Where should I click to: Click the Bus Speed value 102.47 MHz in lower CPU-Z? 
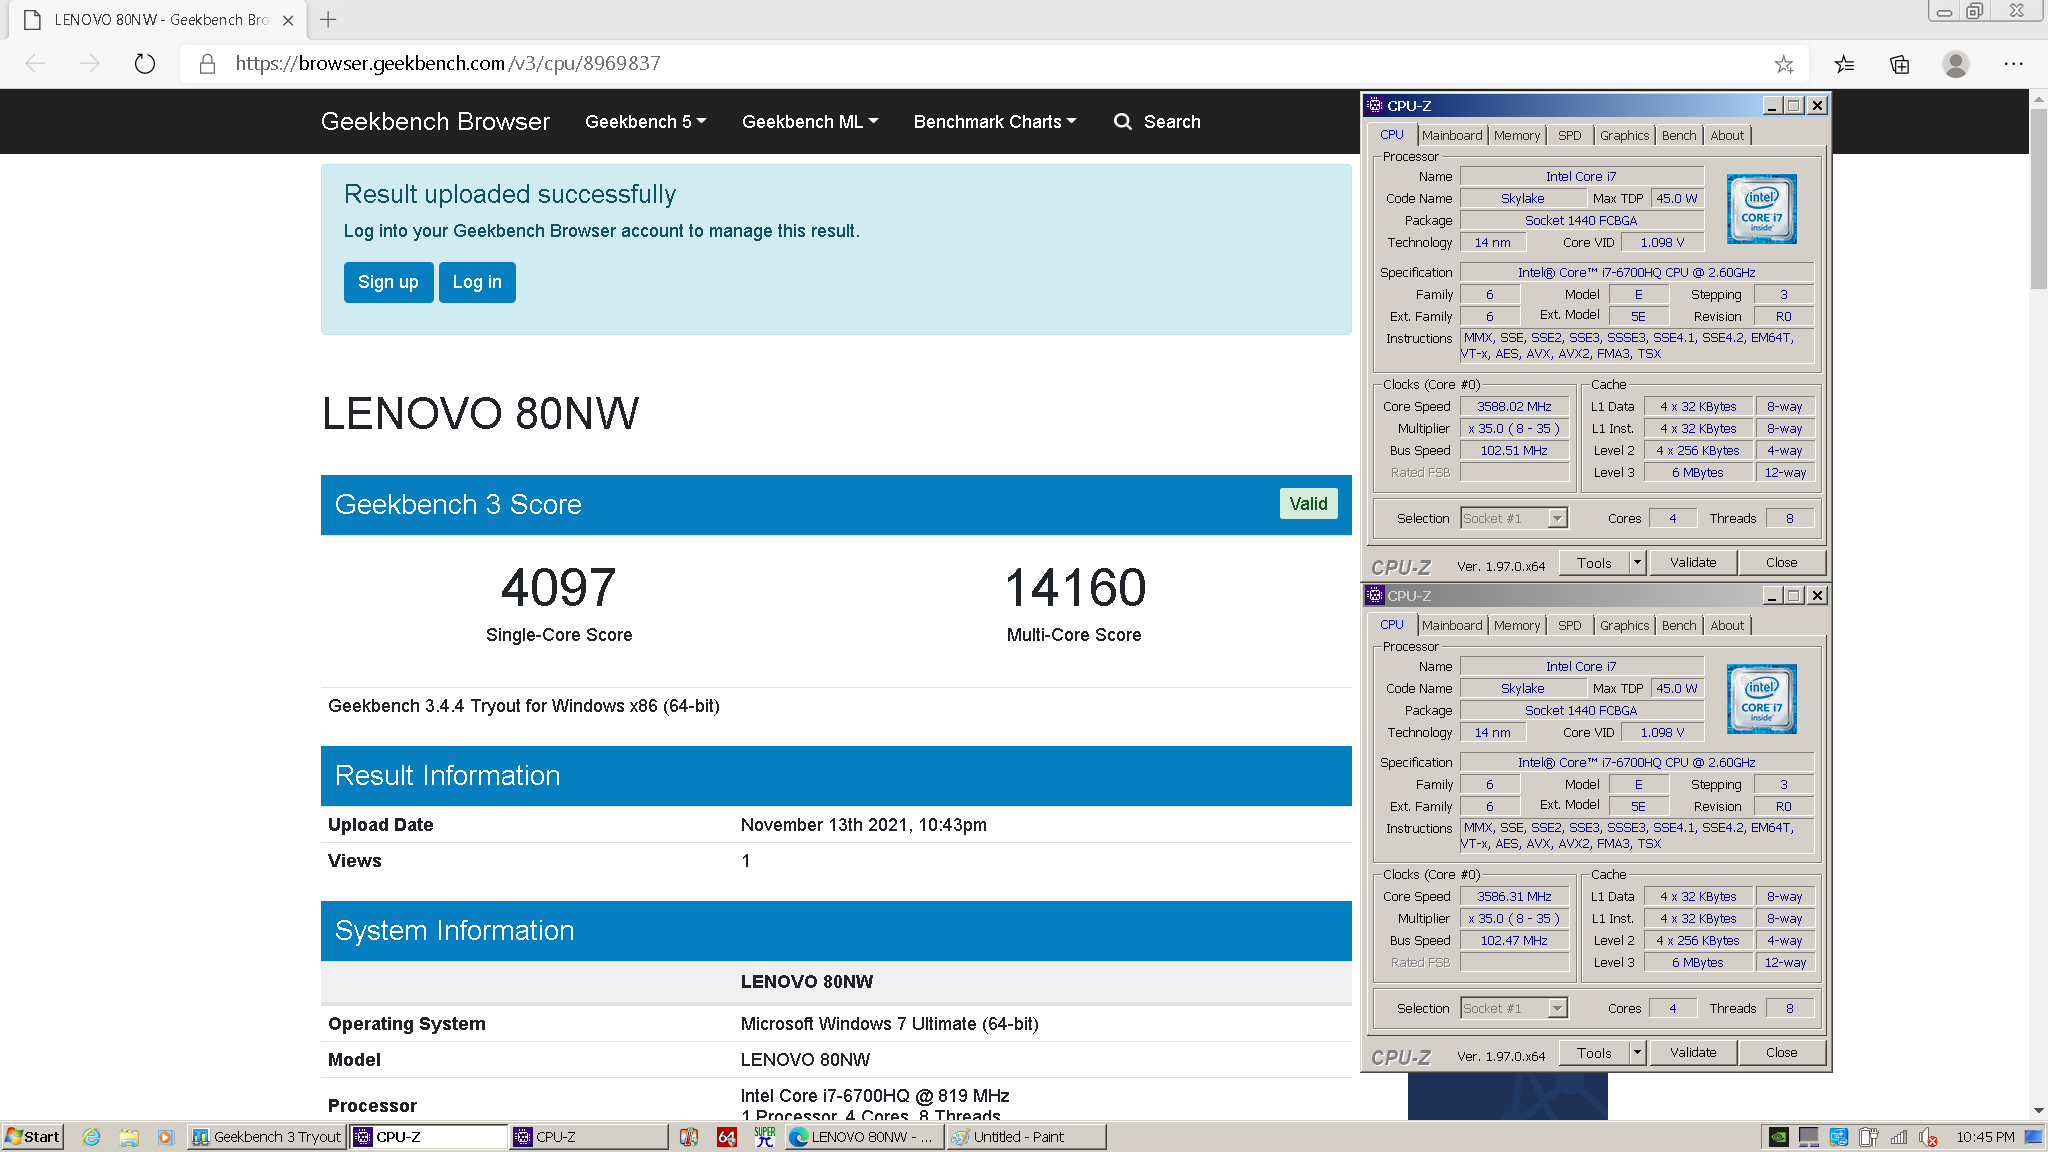(1514, 941)
